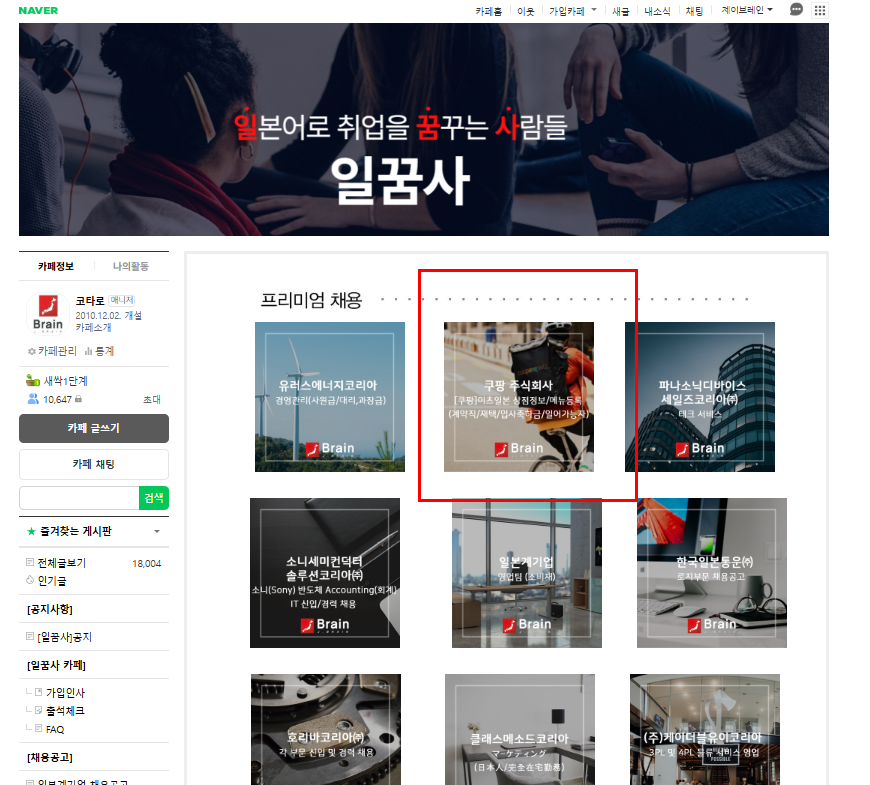
Task: Click the board icon beside 가입인사
Action: point(38,692)
